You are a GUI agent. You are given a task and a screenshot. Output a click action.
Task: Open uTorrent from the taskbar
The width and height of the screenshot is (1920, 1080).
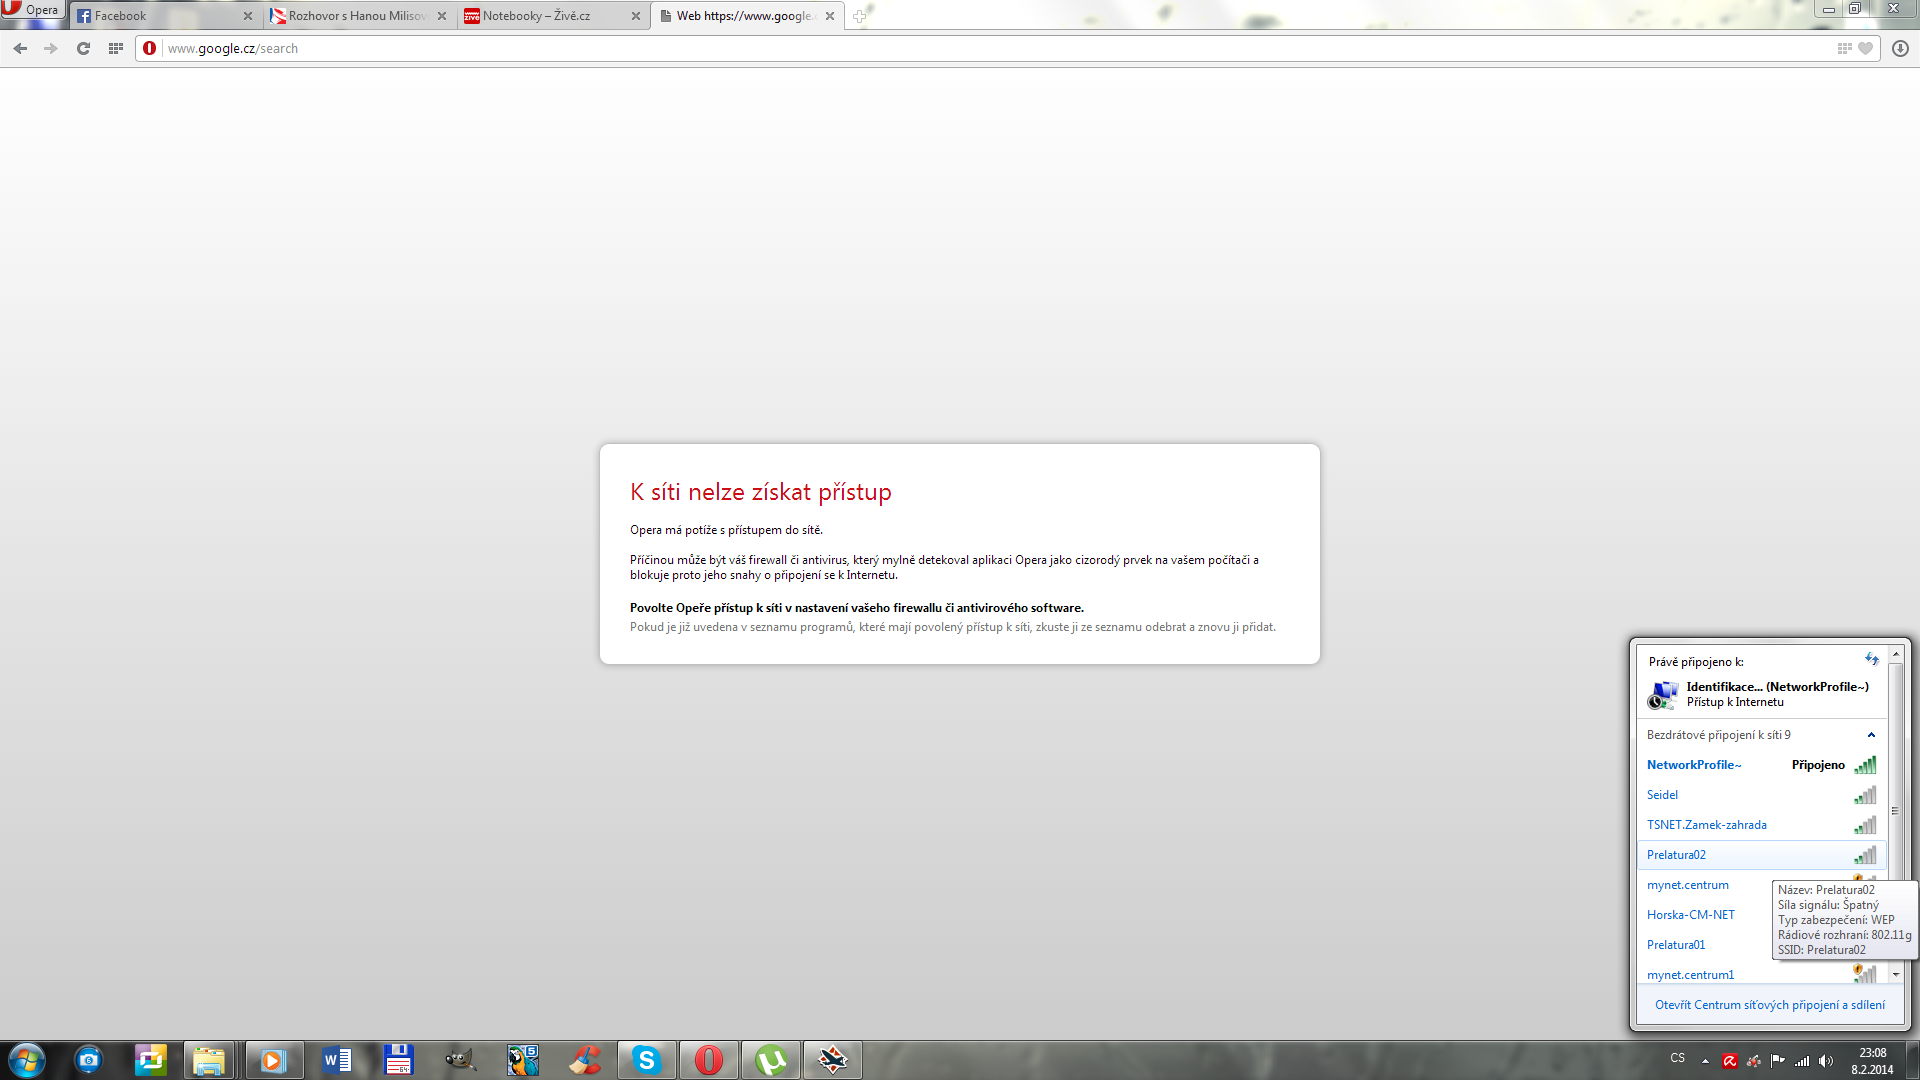tap(771, 1060)
